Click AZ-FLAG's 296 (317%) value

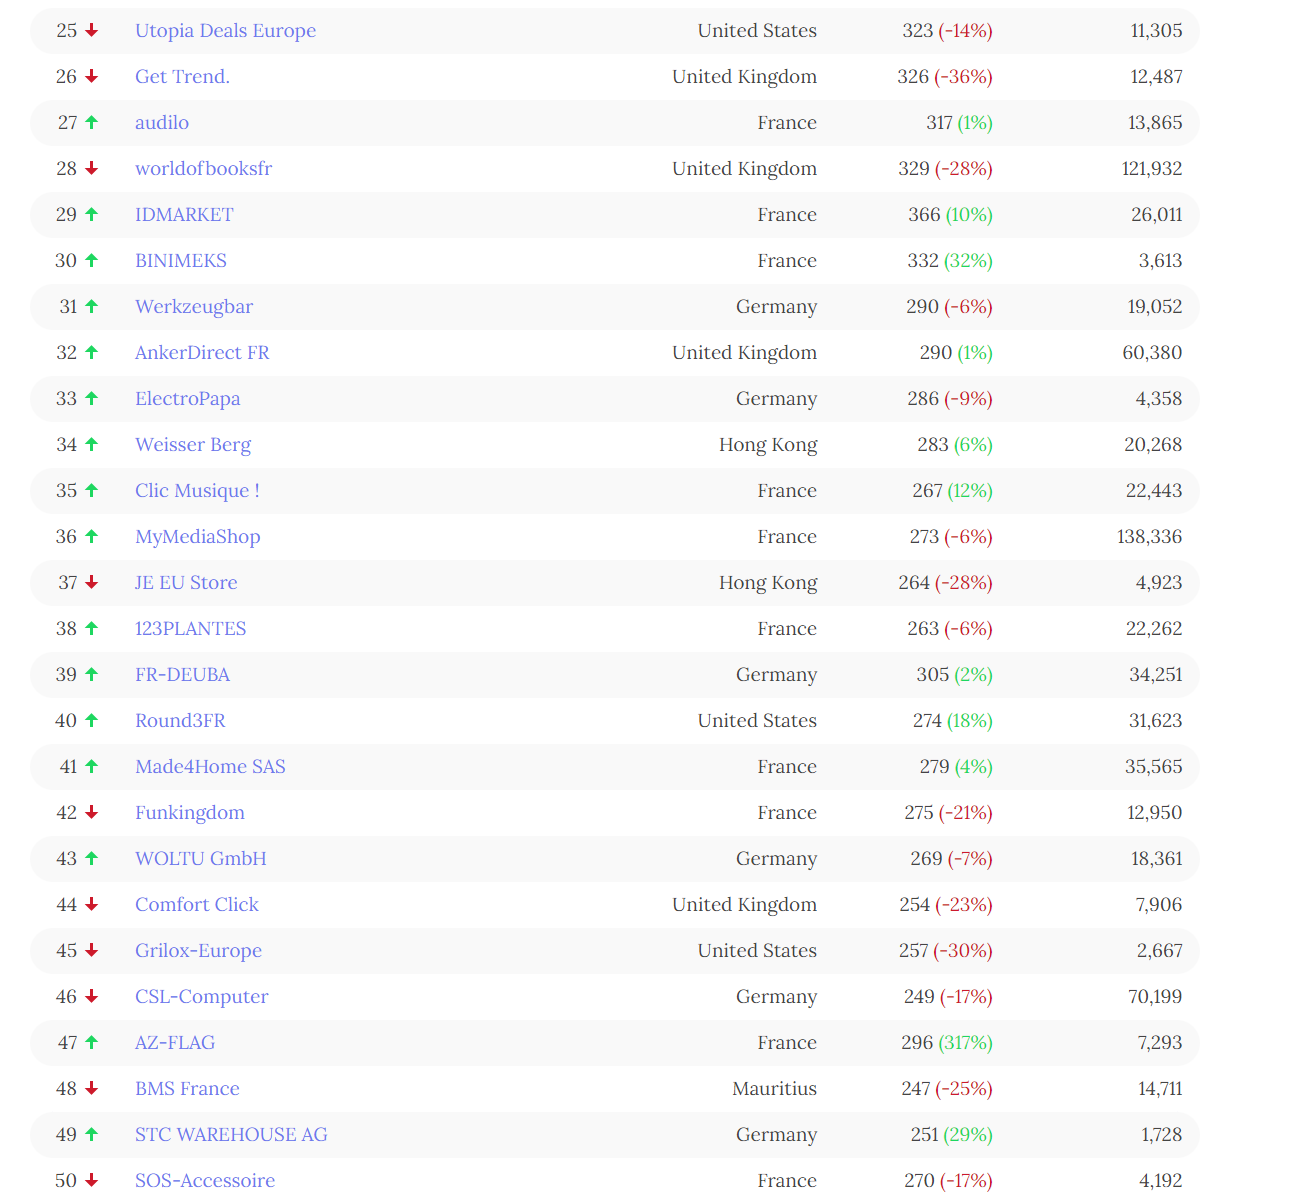click(947, 1043)
